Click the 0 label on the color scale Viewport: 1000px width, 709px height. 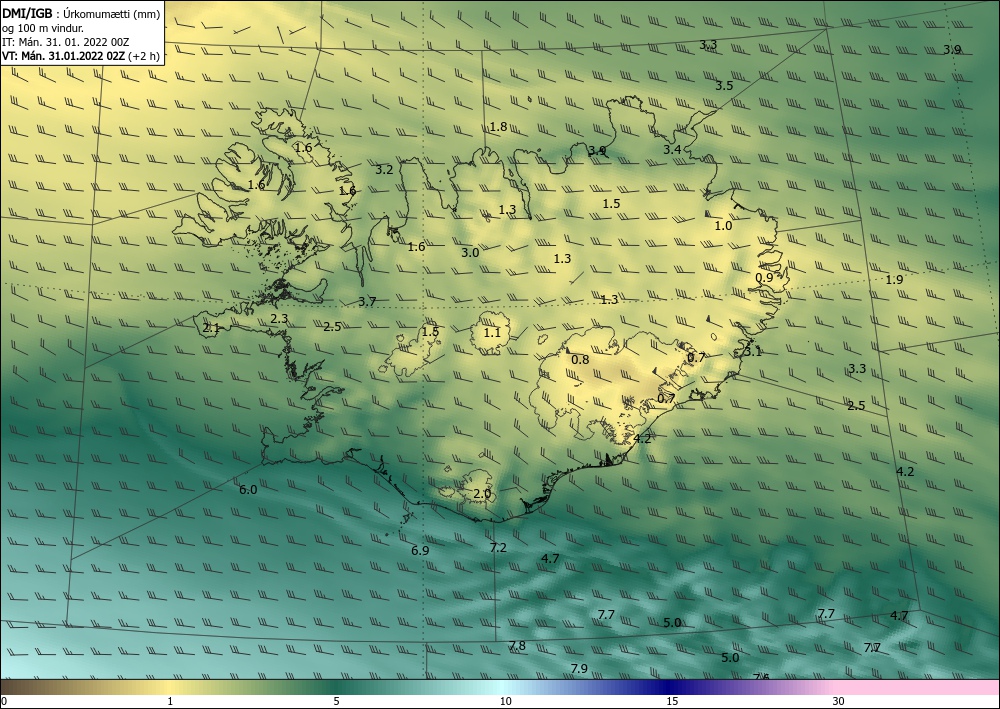pos(4,702)
